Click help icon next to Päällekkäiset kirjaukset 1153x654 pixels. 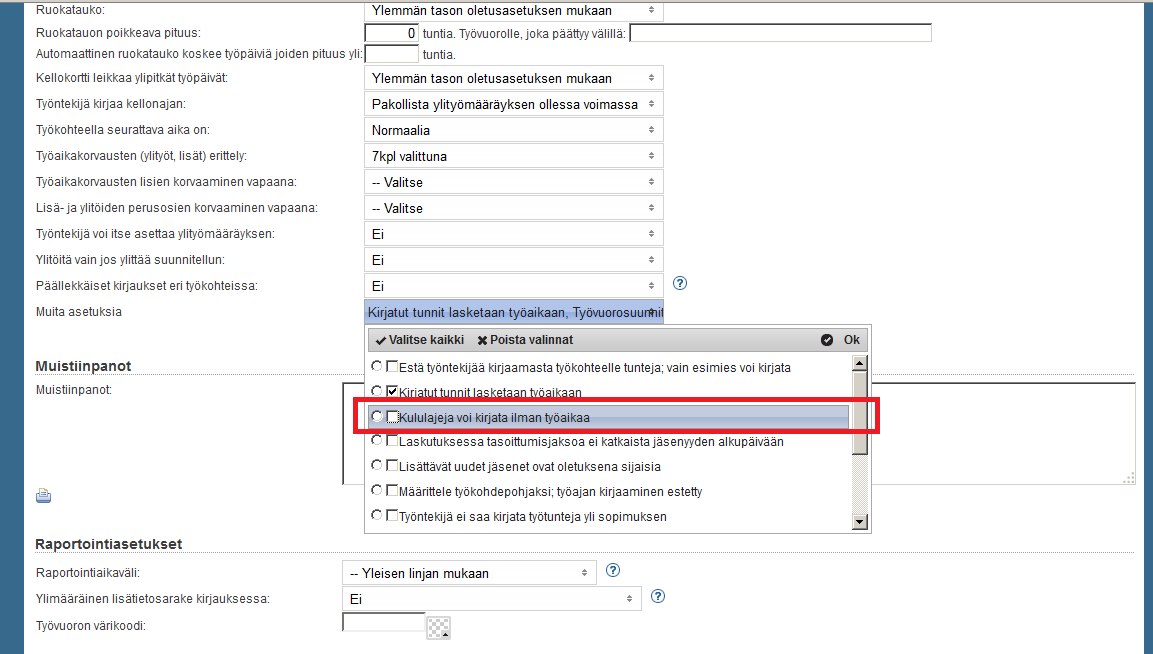(681, 285)
